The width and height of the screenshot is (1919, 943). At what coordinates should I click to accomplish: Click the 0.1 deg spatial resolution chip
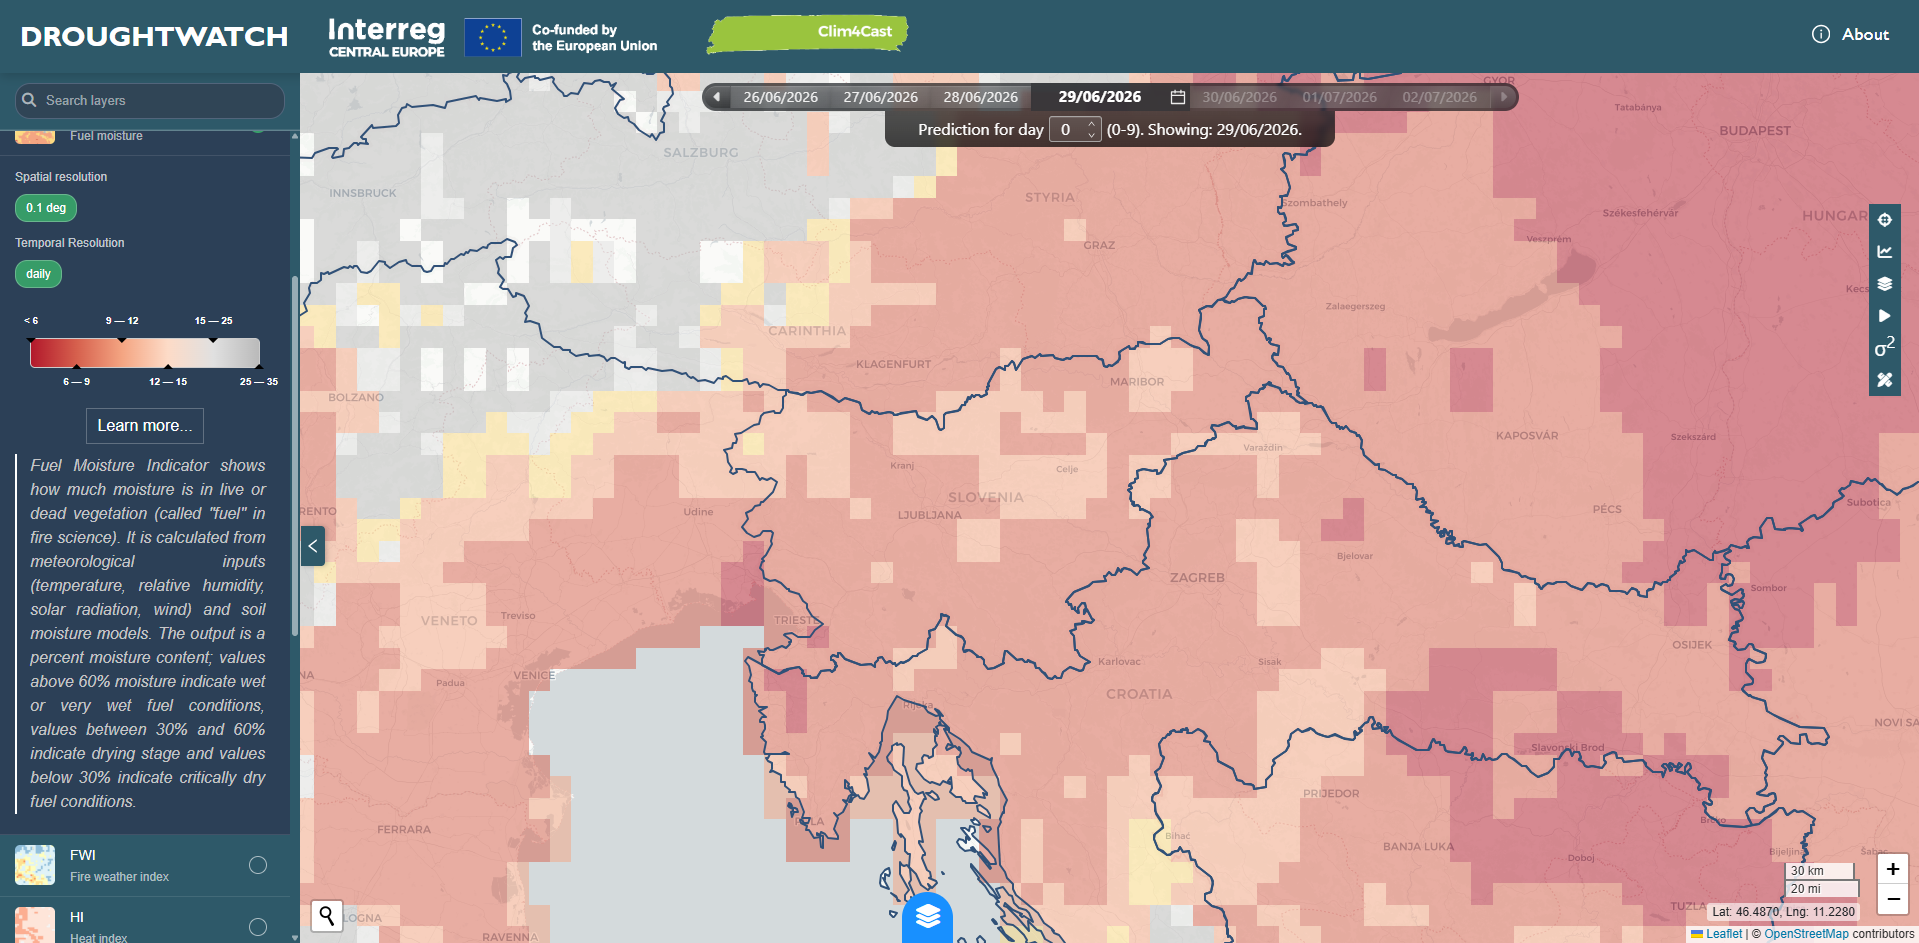(x=46, y=208)
